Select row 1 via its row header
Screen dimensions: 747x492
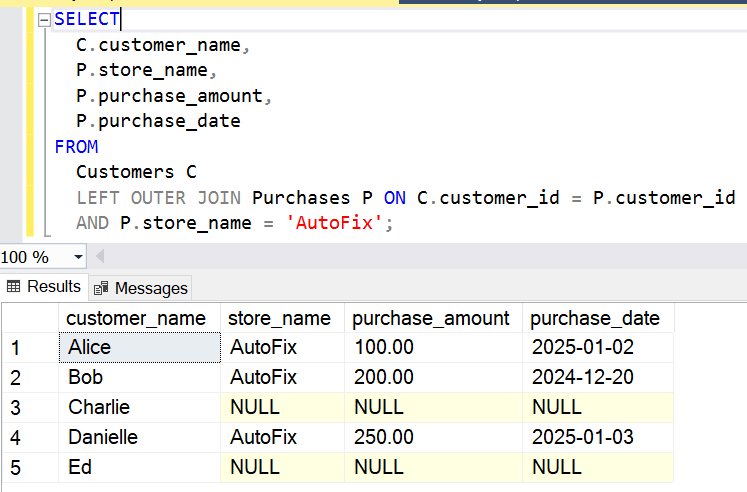[17, 348]
